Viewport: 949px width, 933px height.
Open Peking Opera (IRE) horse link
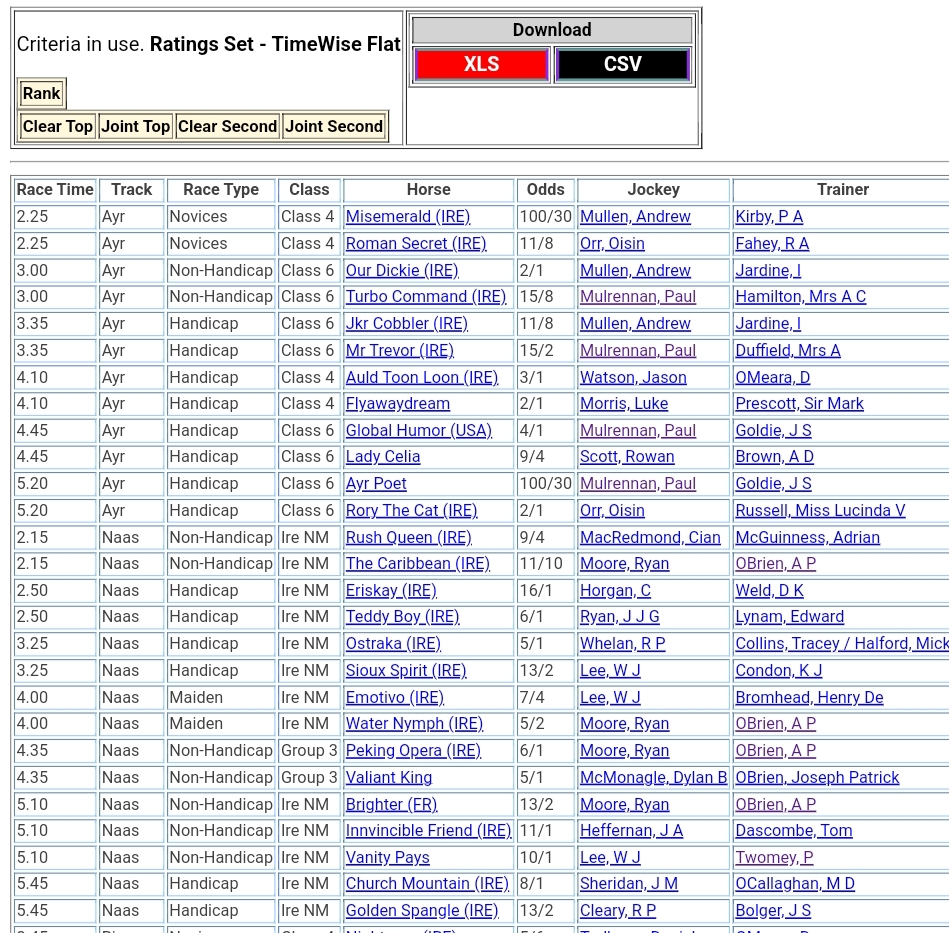coord(413,751)
